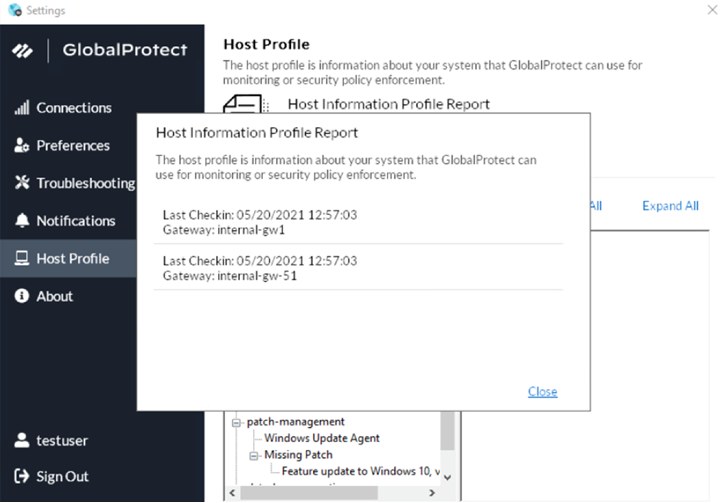Select the Windows Update Agent tree item
The height and width of the screenshot is (503, 720).
322,438
